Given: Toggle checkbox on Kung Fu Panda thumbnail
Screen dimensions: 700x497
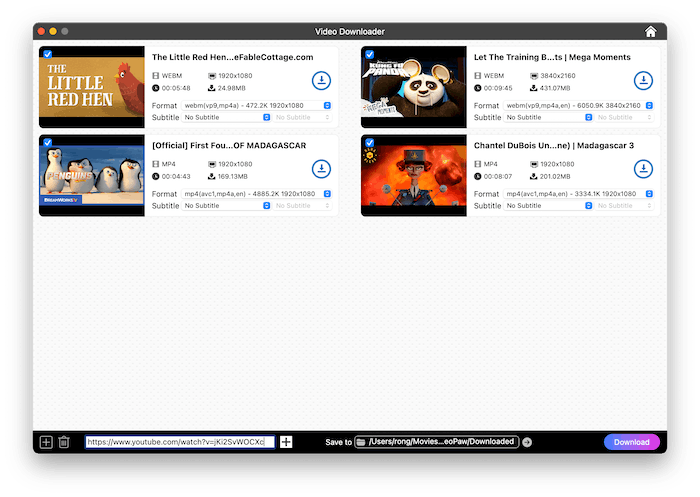Looking at the screenshot, I should click(370, 54).
